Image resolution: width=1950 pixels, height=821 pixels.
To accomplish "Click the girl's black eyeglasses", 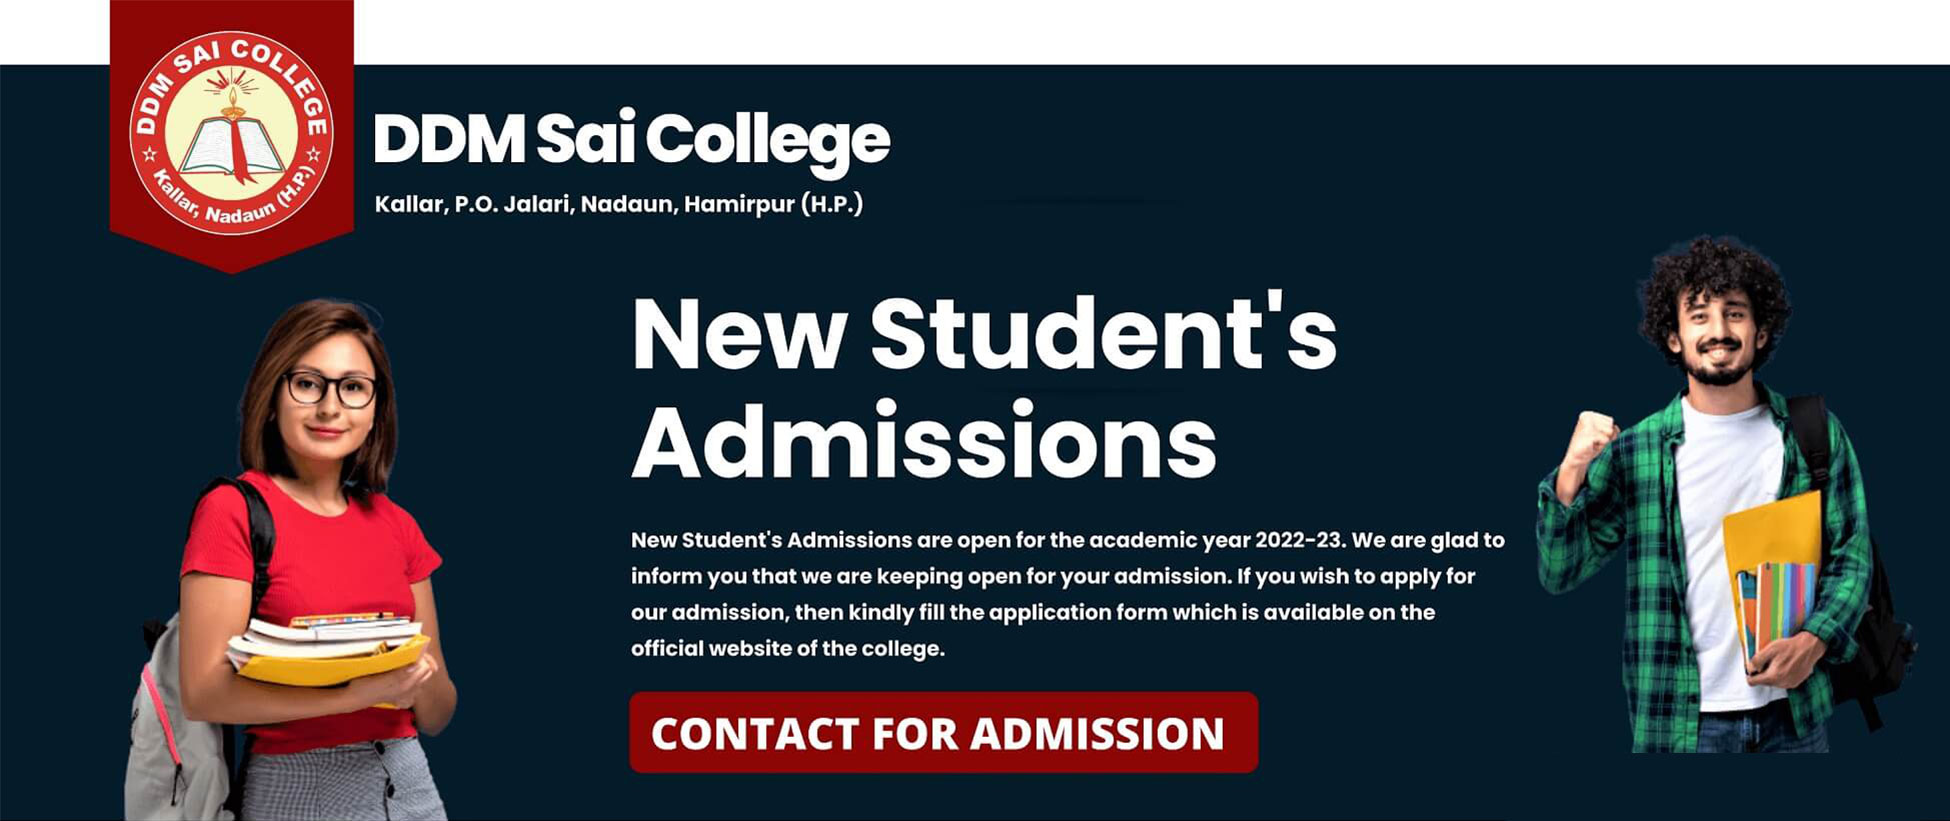I will 329,389.
